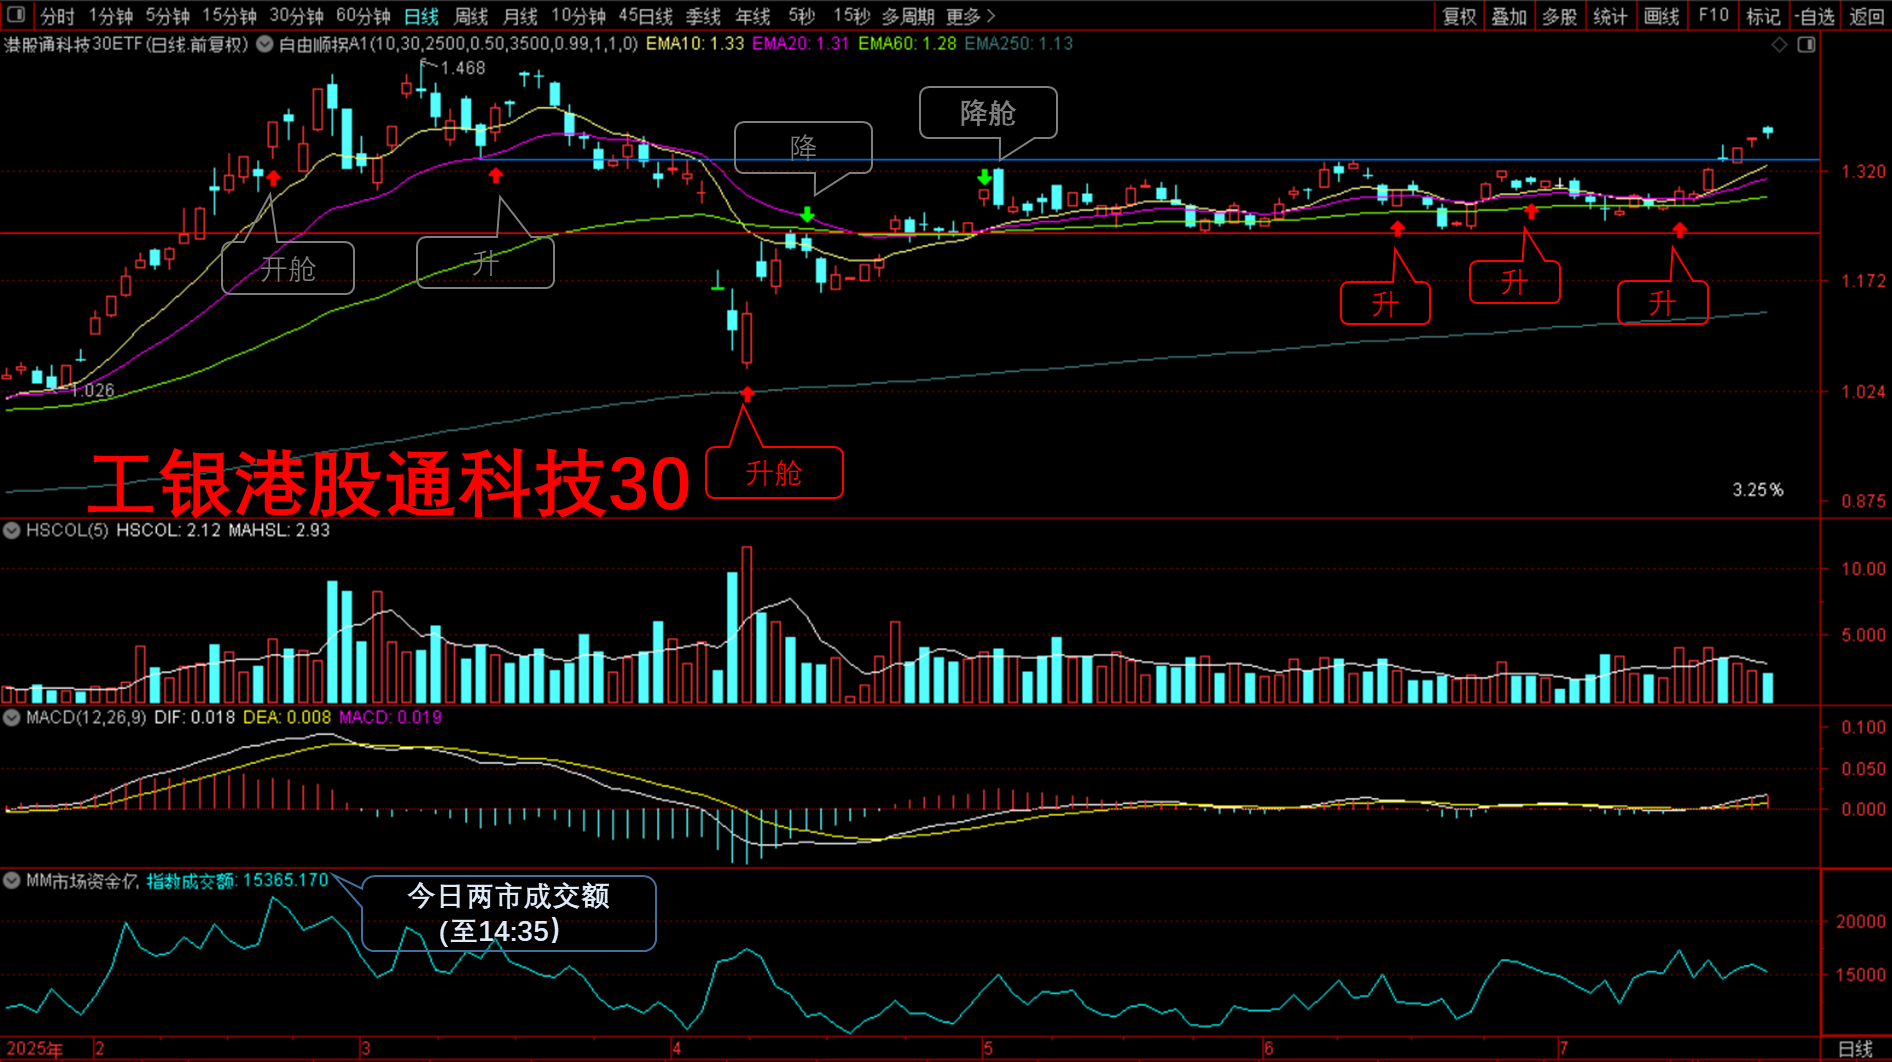This screenshot has height=1062, width=1892.
Task: Click the 1.172 price axis label
Action: [x=1864, y=281]
